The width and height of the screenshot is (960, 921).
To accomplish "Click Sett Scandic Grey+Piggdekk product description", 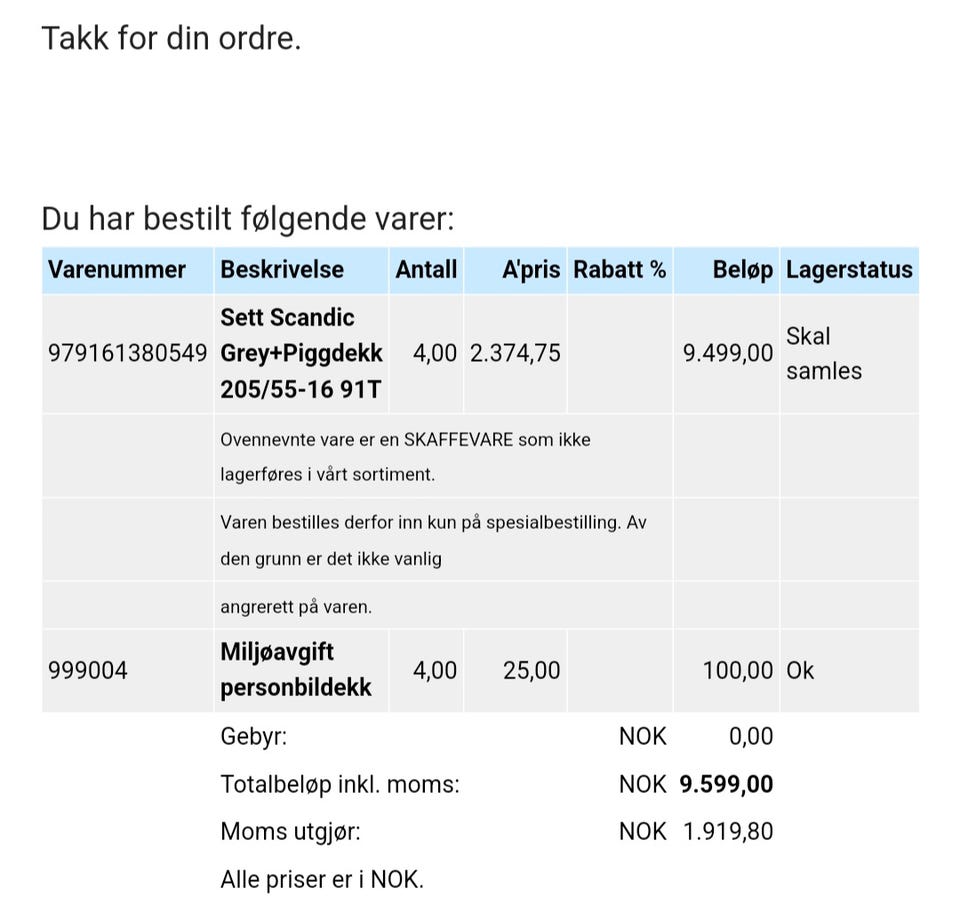I will point(301,353).
